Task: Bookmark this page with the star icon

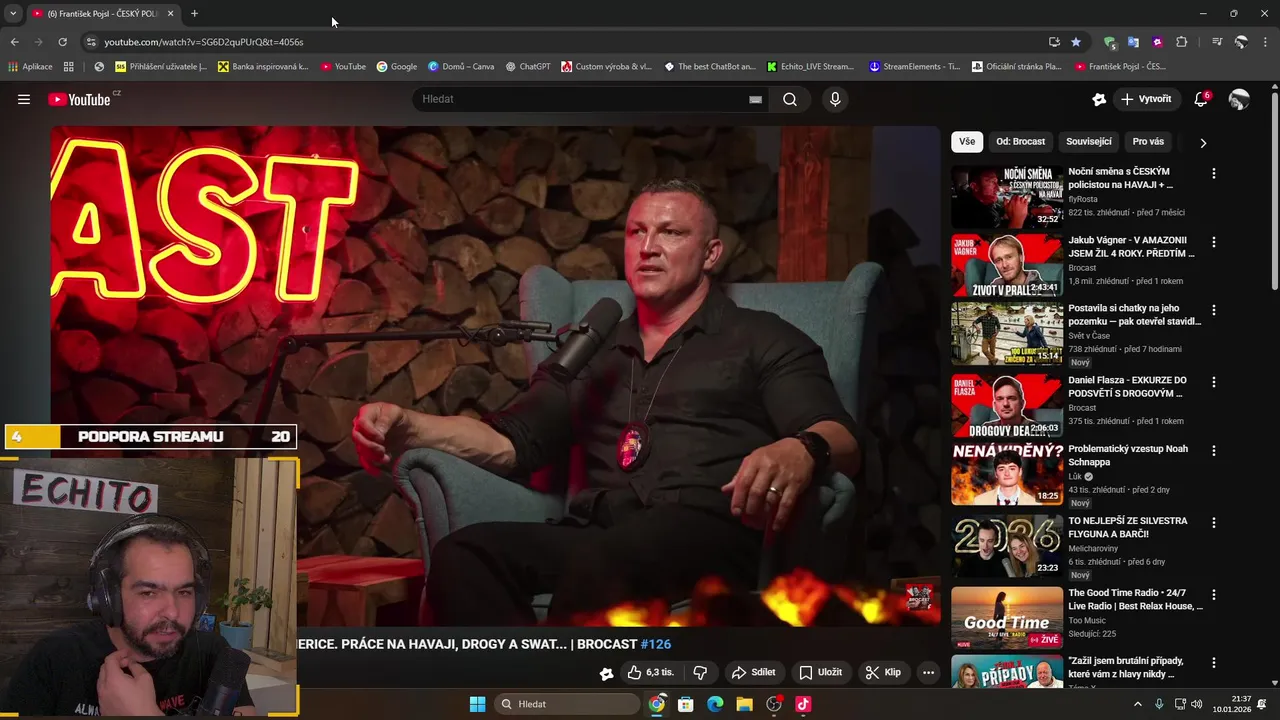Action: 1076,42
